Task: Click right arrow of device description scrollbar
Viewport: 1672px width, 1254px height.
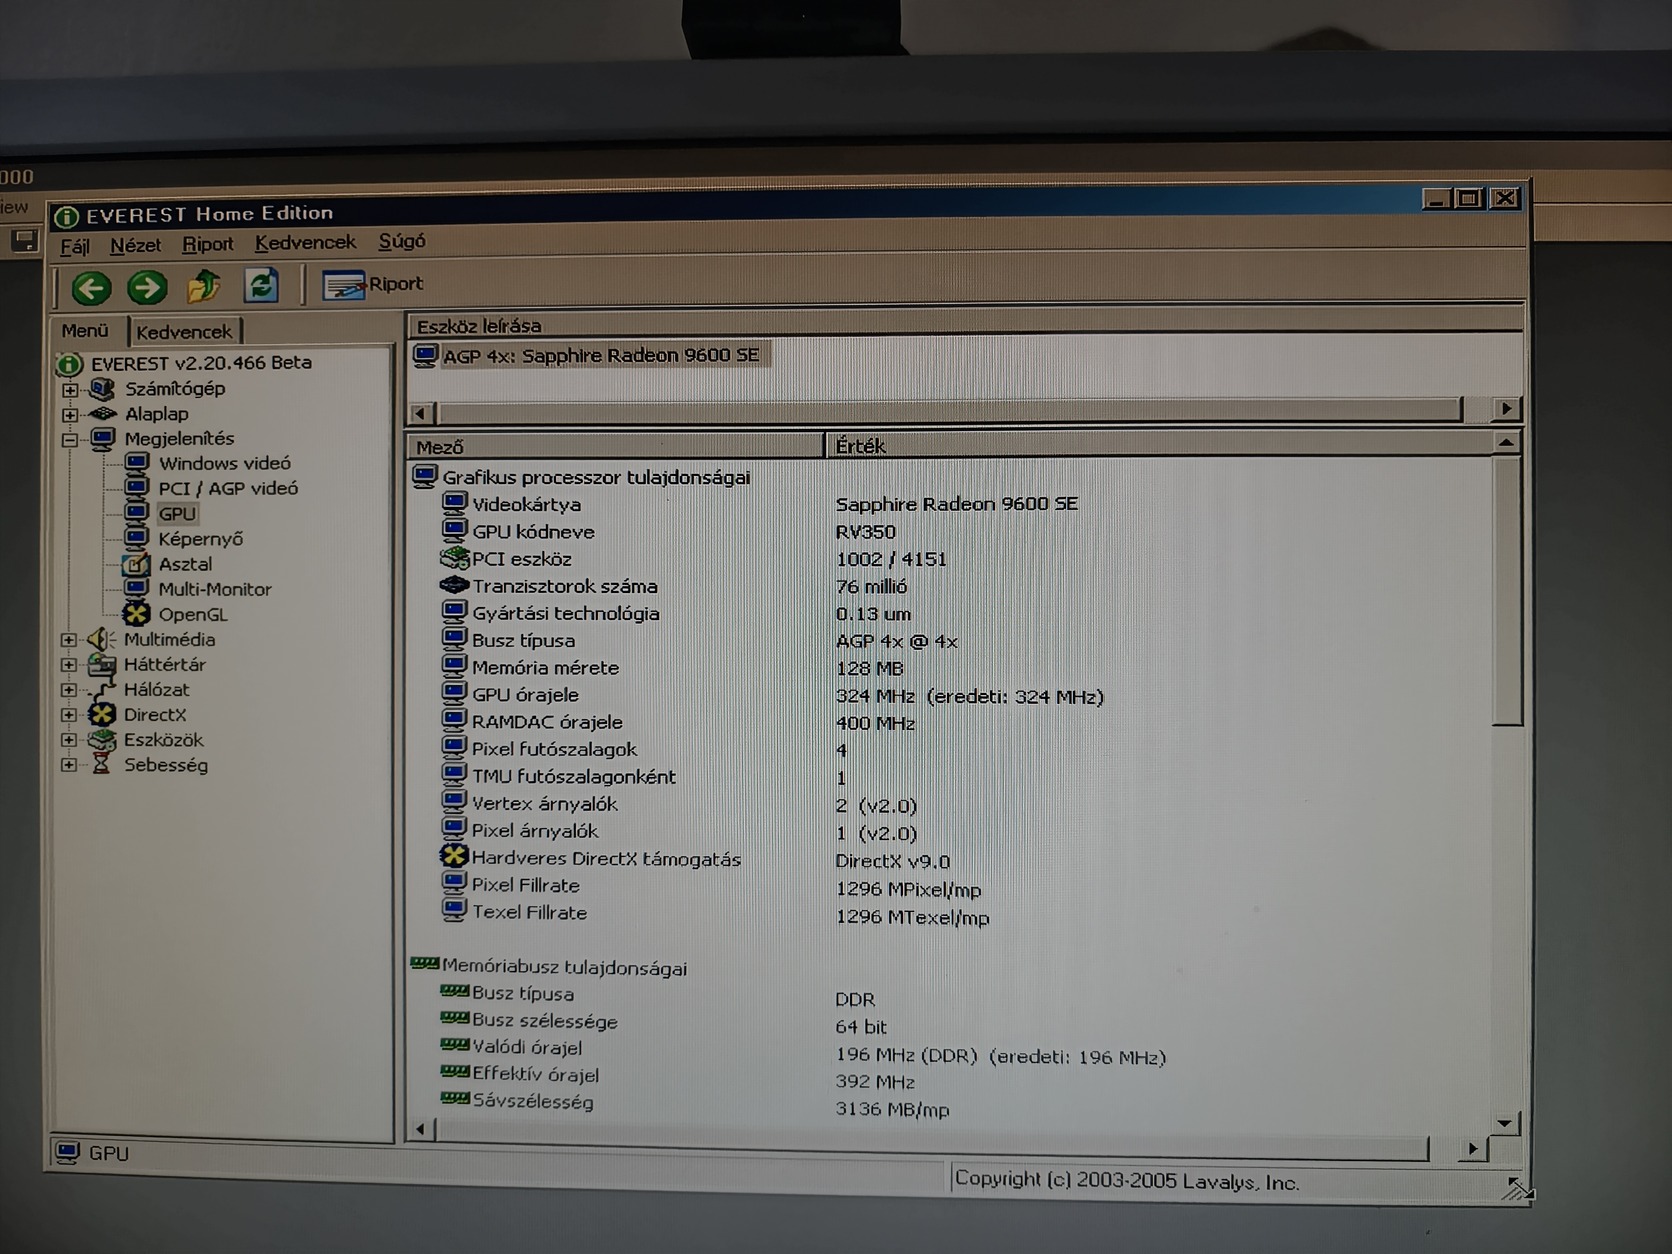Action: click(1506, 409)
